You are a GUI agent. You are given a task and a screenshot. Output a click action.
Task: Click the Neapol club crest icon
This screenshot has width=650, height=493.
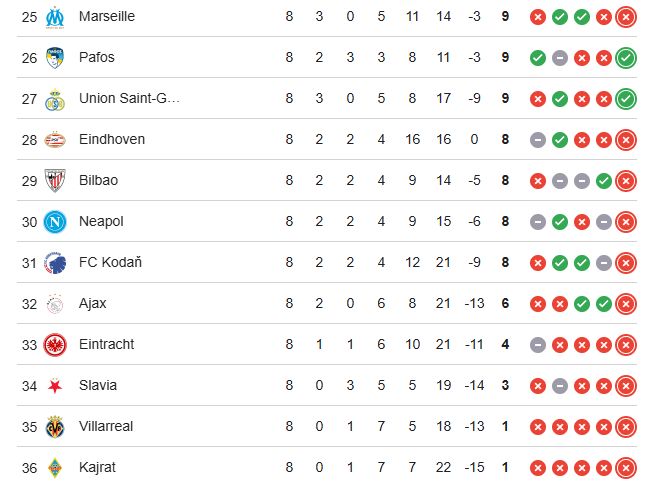click(54, 222)
